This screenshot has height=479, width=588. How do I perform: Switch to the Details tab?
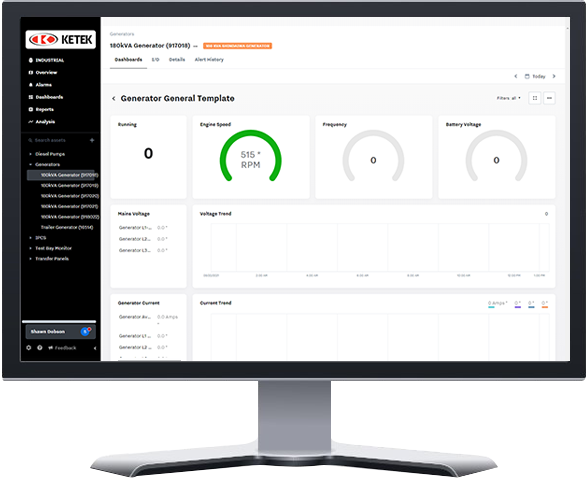click(x=177, y=60)
